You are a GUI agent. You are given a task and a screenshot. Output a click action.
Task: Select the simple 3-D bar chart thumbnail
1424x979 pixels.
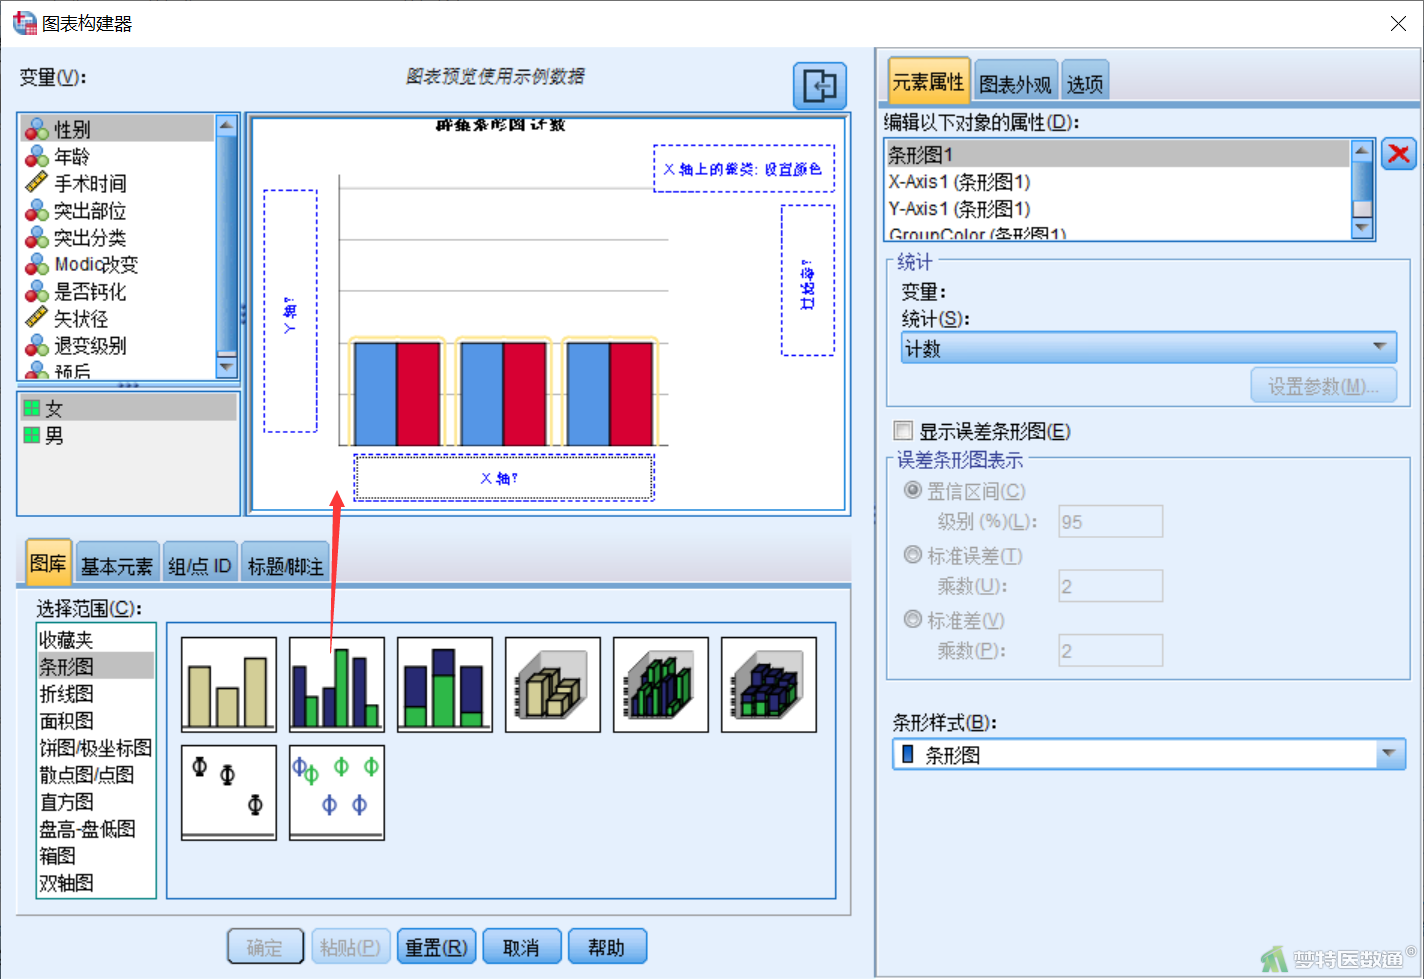(553, 685)
